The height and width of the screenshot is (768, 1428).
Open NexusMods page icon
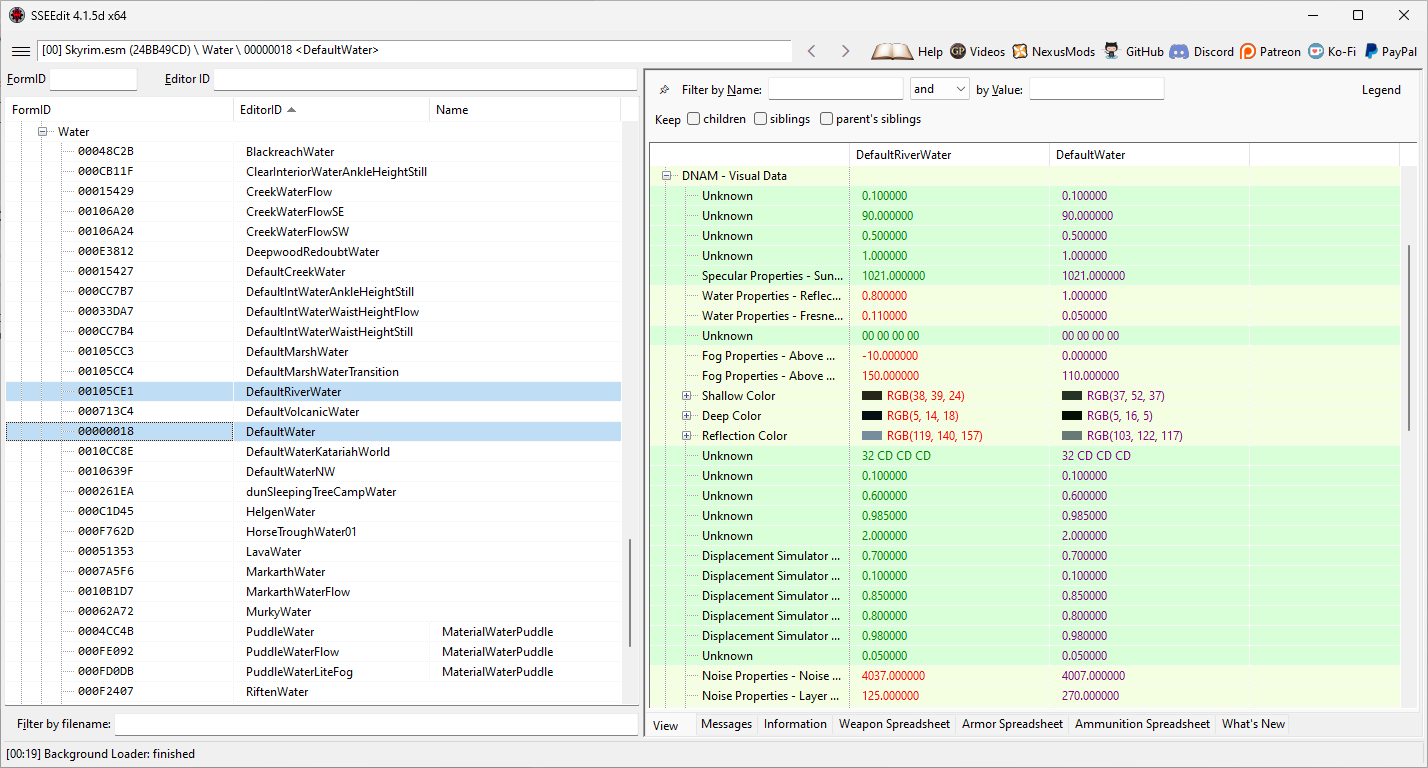click(x=1020, y=51)
